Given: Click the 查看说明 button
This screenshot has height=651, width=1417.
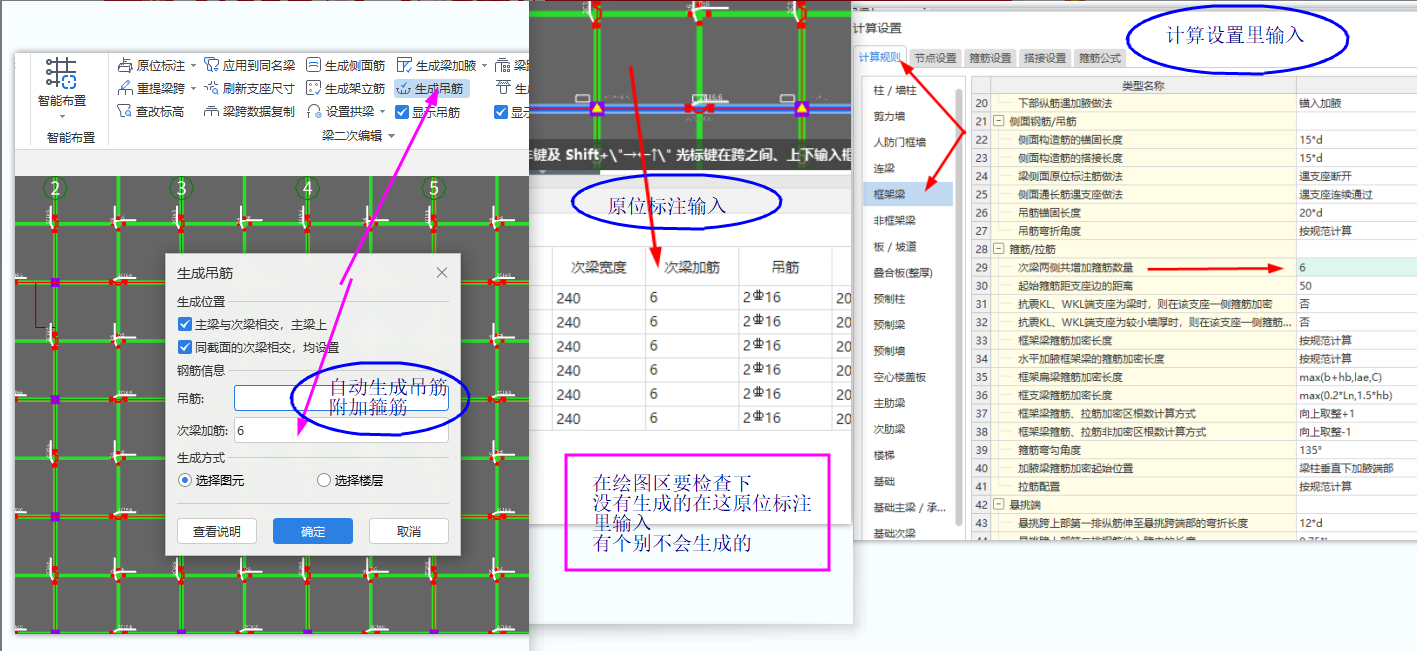Looking at the screenshot, I should click(x=217, y=531).
